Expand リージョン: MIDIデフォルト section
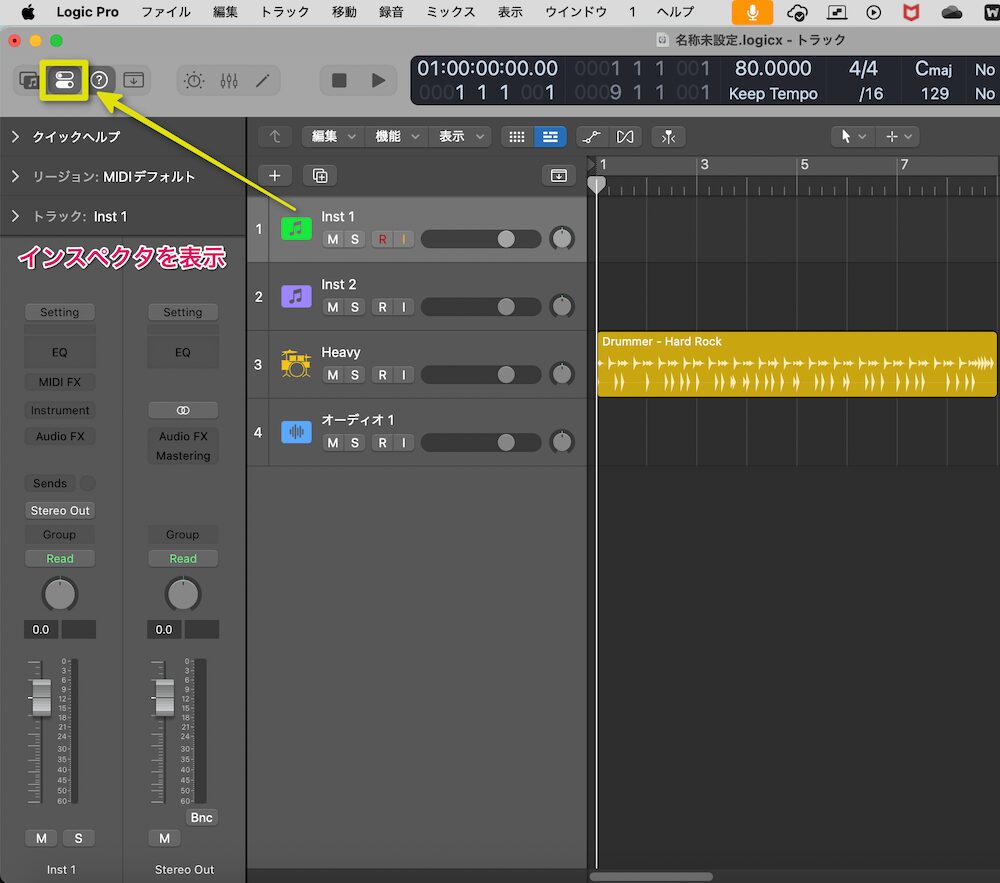 pos(15,176)
